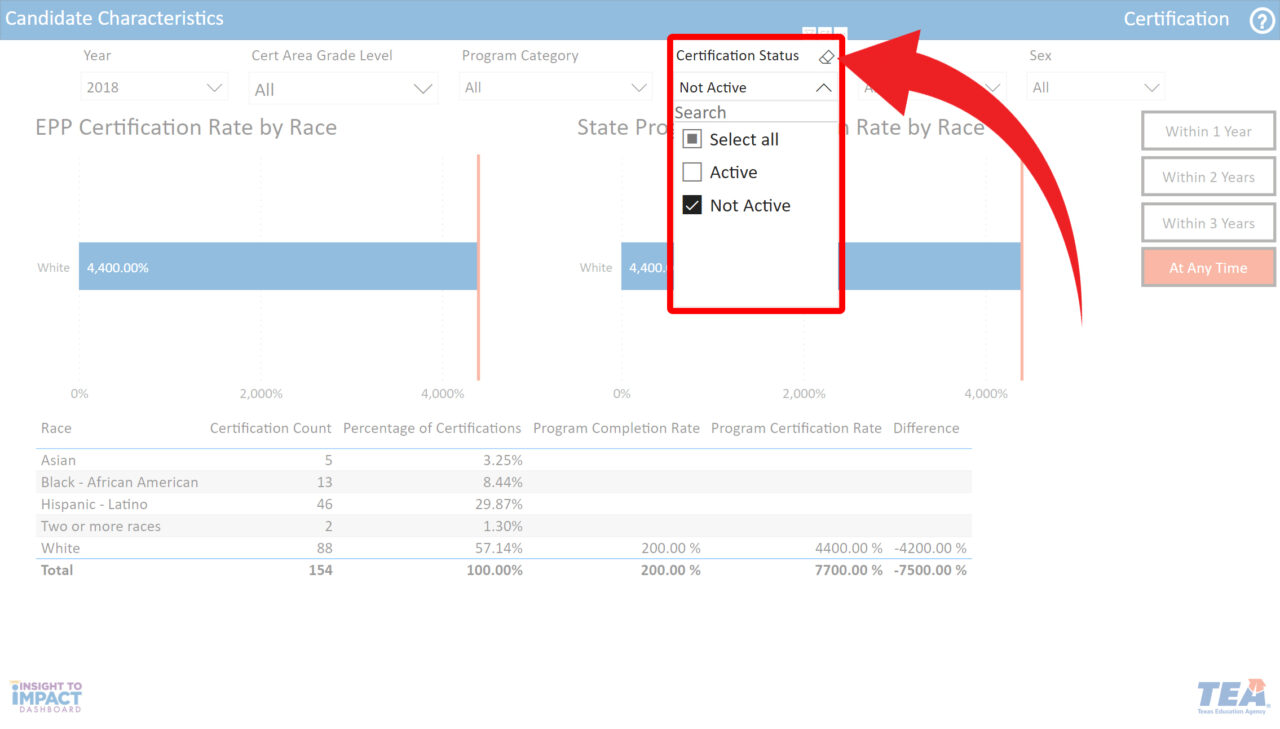1280x729 pixels.
Task: Select the Within 2 Years button
Action: 1208,178
